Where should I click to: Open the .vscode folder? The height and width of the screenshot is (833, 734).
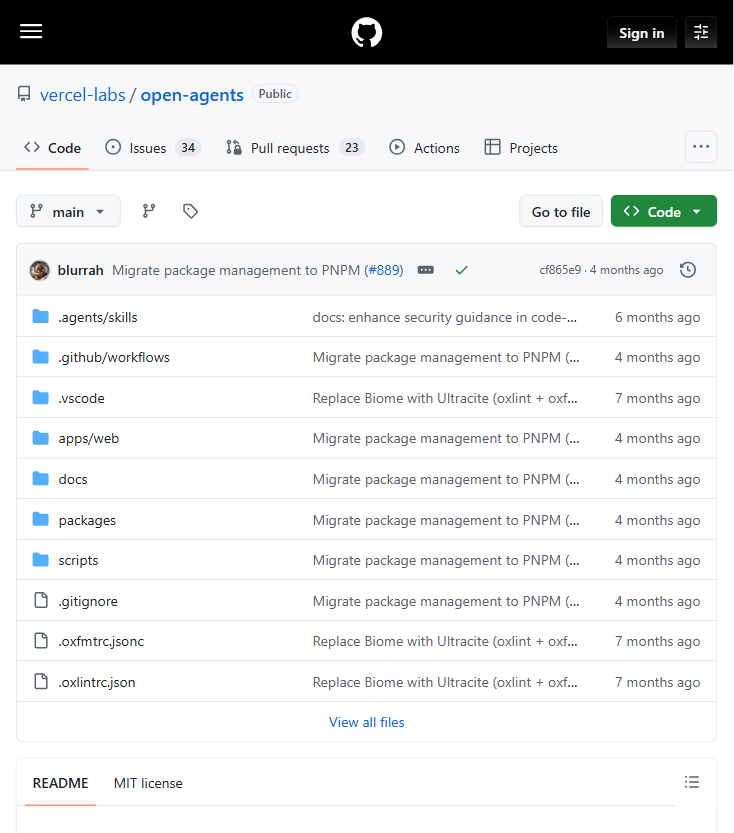pyautogui.click(x=82, y=398)
